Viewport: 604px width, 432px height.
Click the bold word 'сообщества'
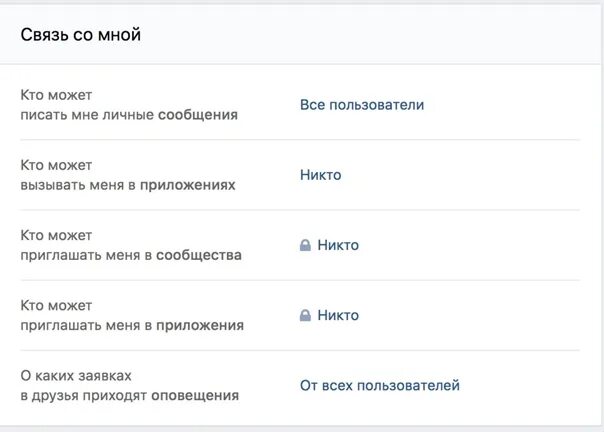click(199, 255)
